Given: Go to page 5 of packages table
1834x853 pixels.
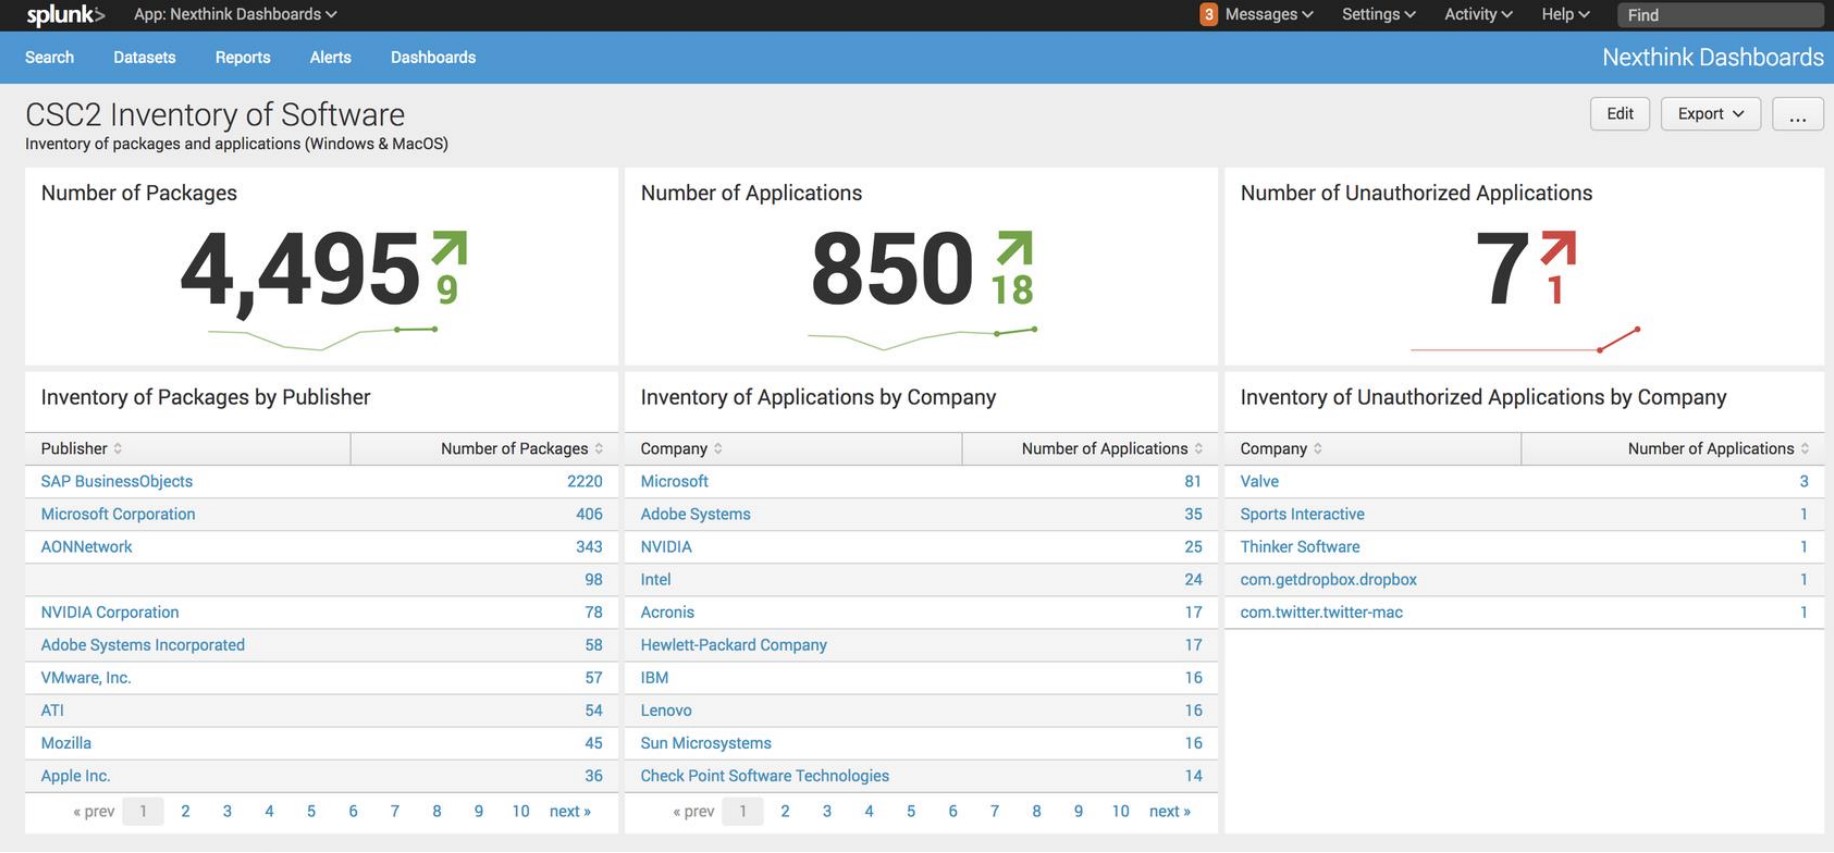Looking at the screenshot, I should tap(311, 811).
